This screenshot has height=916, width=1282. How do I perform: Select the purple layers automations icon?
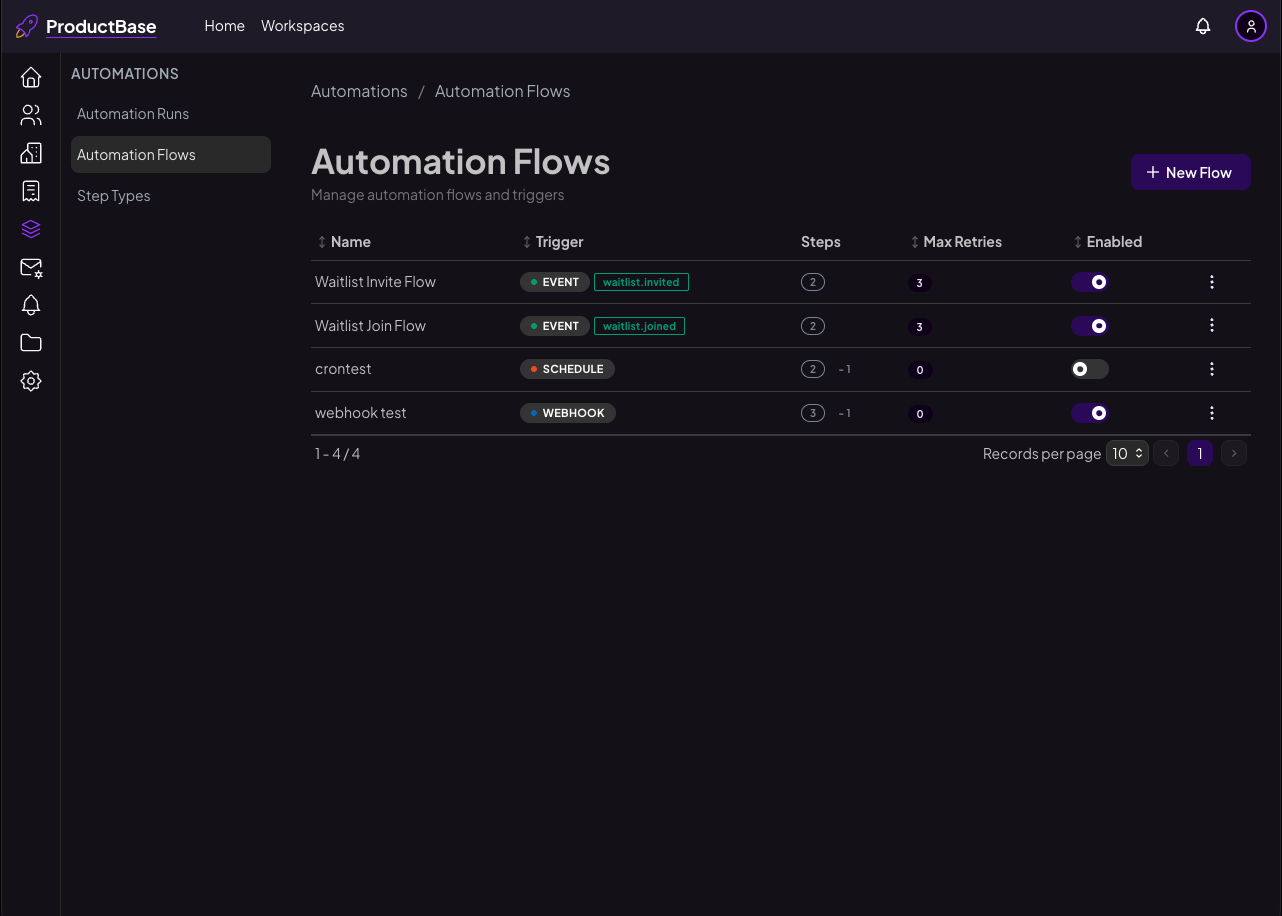click(31, 229)
